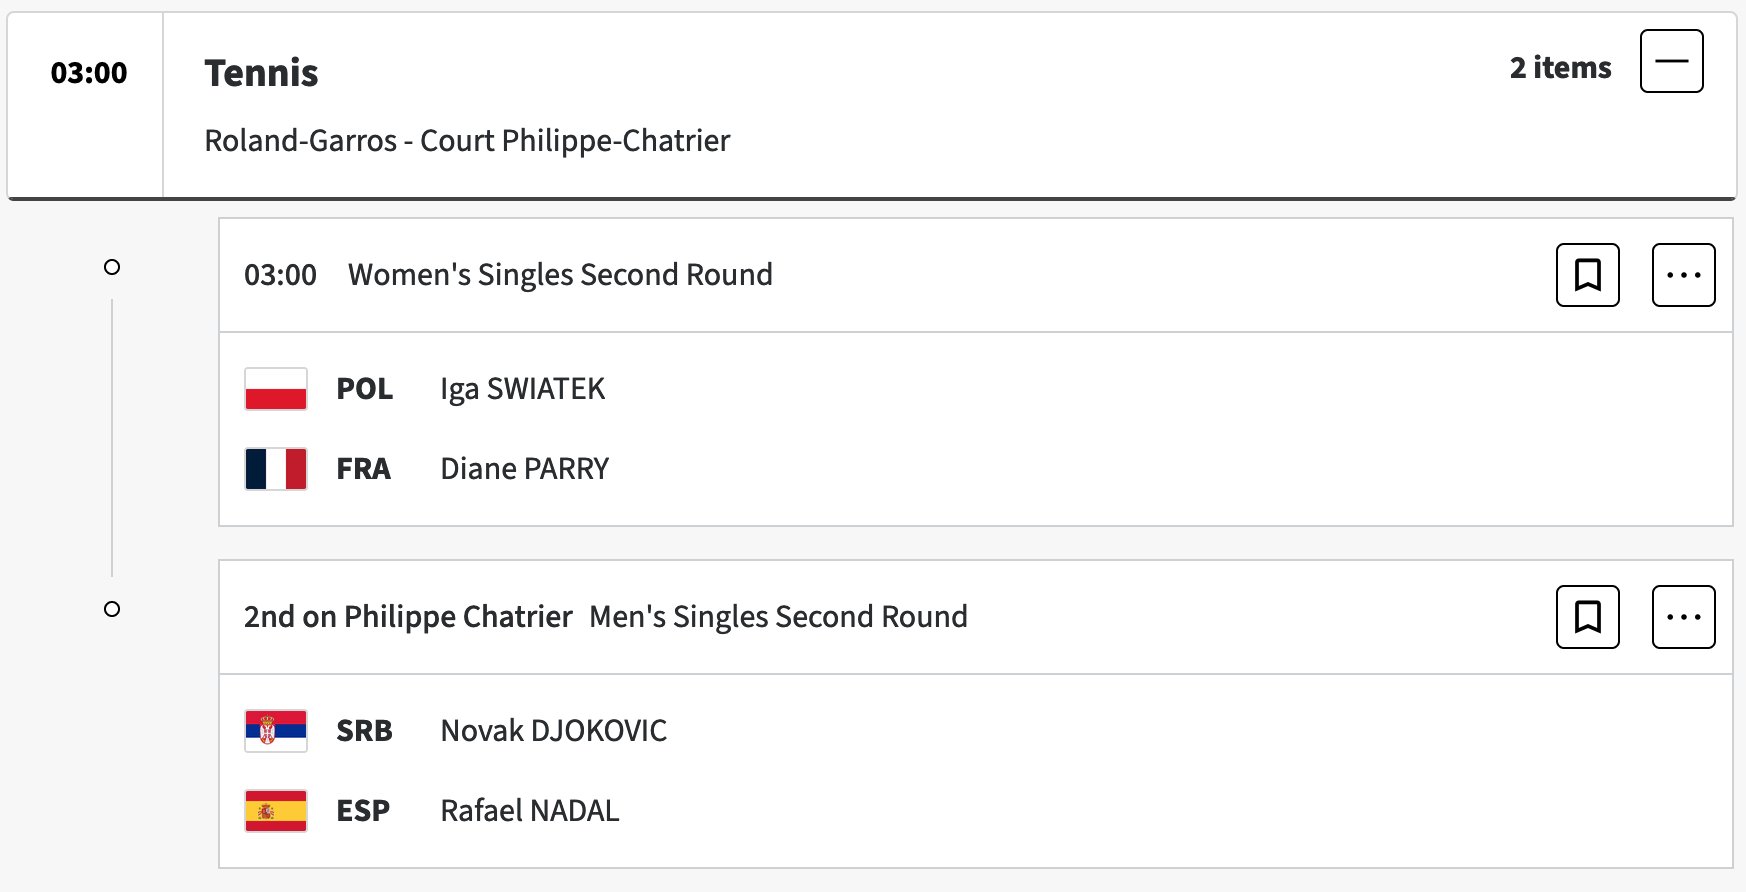Open Diane PARRY's athlete name
This screenshot has width=1746, height=892.
coord(524,469)
